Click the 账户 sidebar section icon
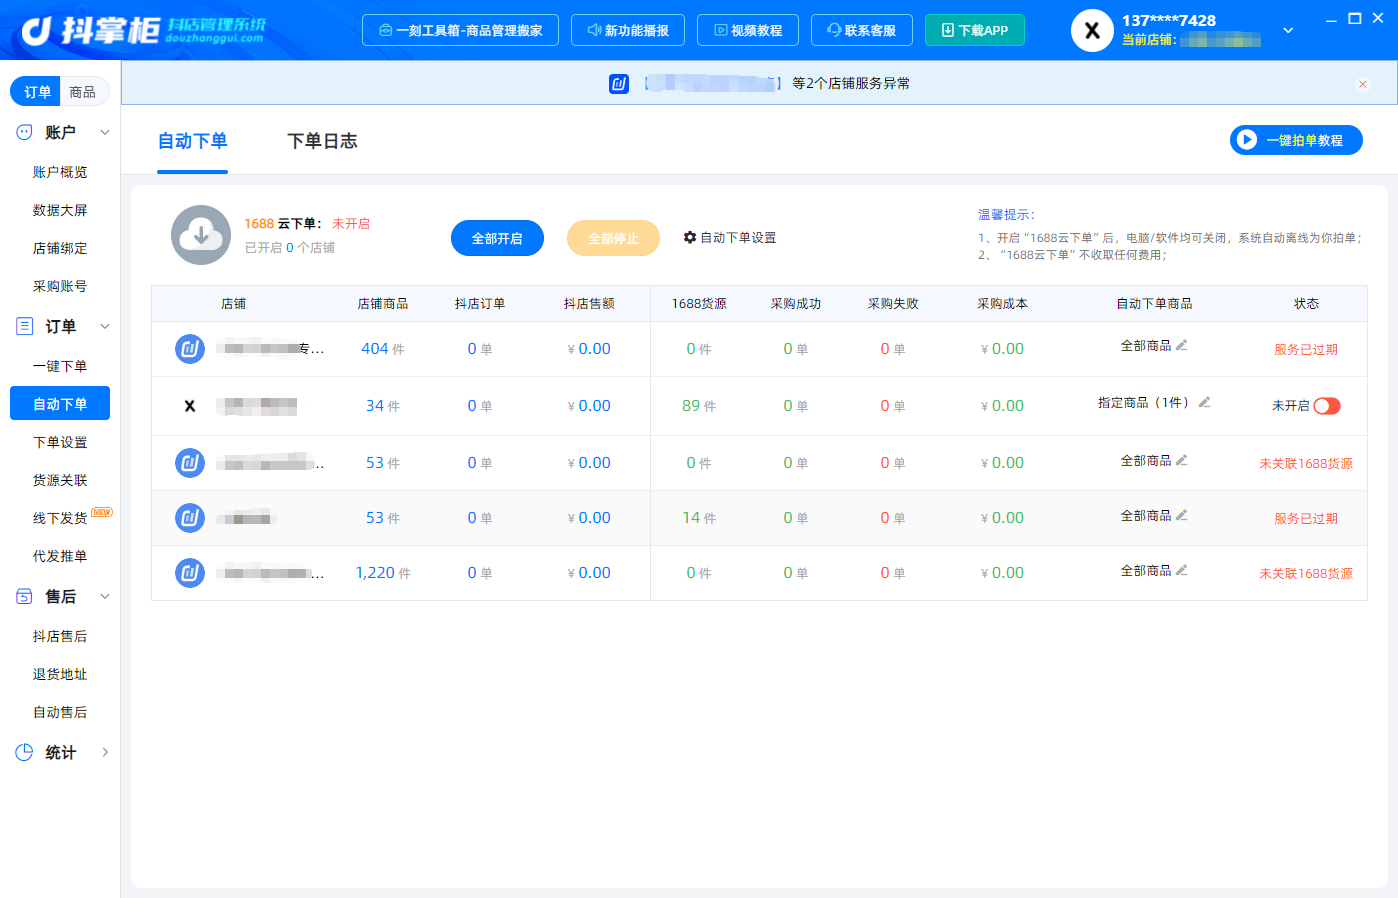Image resolution: width=1398 pixels, height=898 pixels. click(24, 132)
